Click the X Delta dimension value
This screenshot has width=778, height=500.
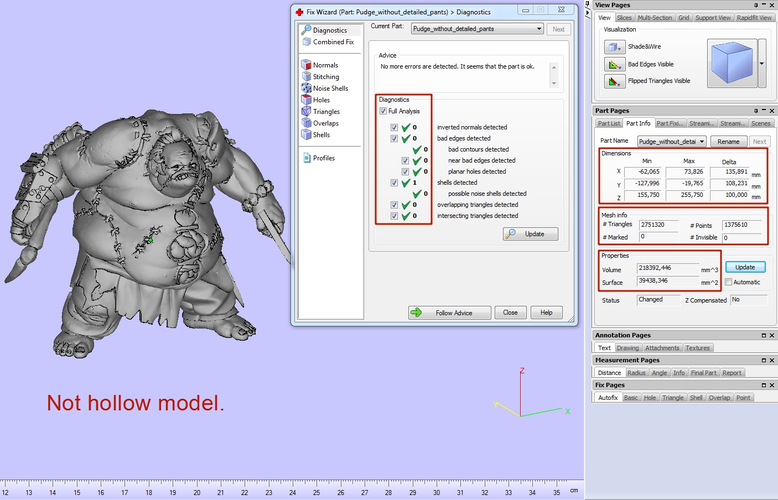tap(729, 172)
